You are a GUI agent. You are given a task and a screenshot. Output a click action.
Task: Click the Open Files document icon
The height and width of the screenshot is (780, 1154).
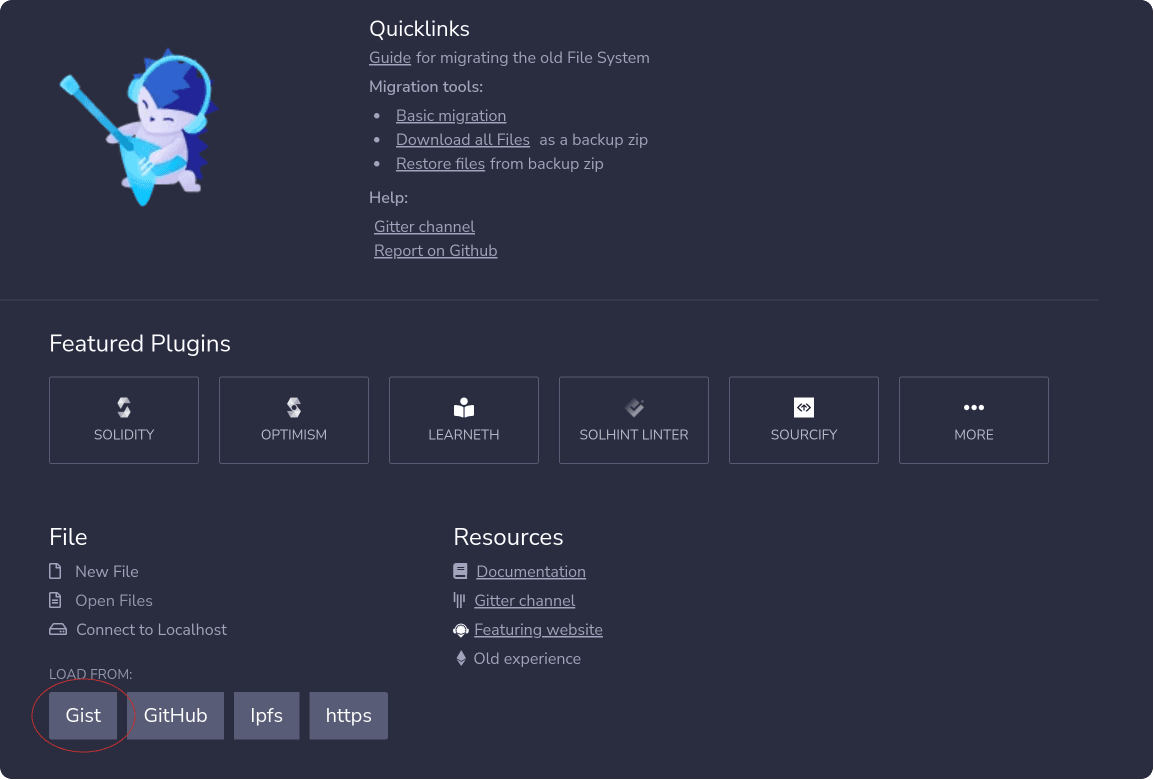click(x=55, y=600)
